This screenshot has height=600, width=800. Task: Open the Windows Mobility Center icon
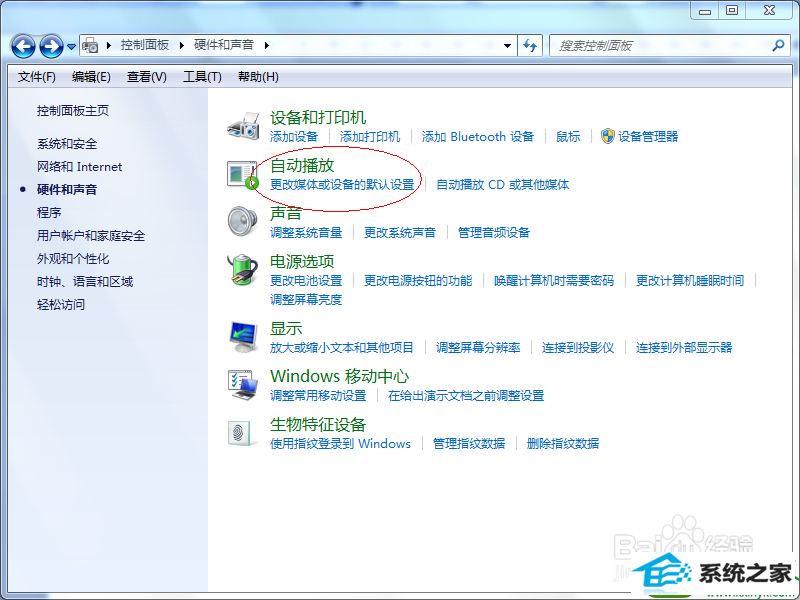(x=243, y=385)
